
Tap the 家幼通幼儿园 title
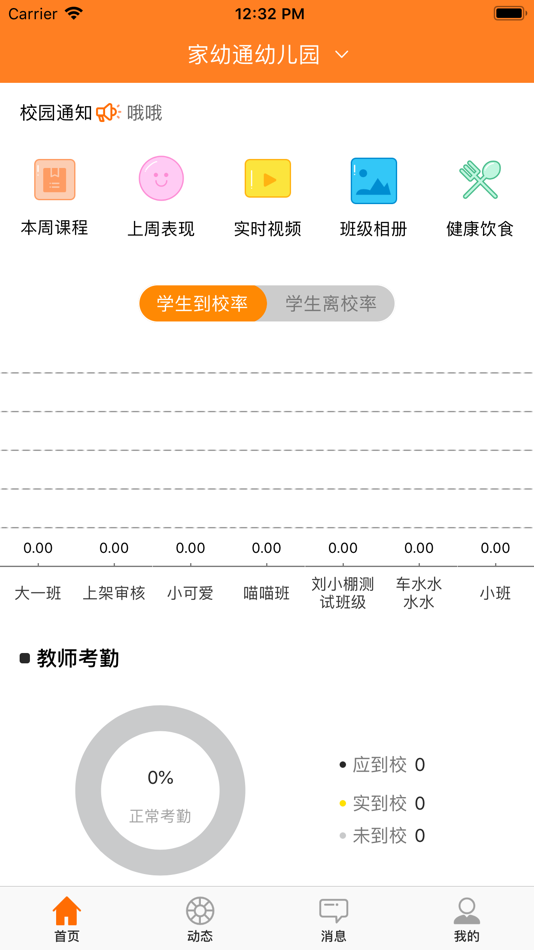pos(253,55)
